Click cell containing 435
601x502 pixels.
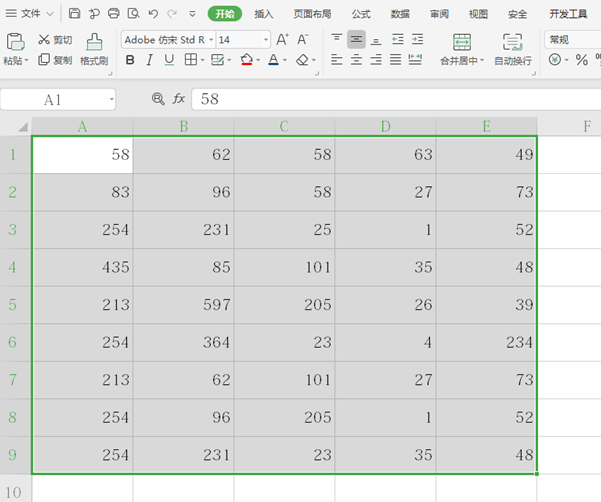pyautogui.click(x=83, y=267)
